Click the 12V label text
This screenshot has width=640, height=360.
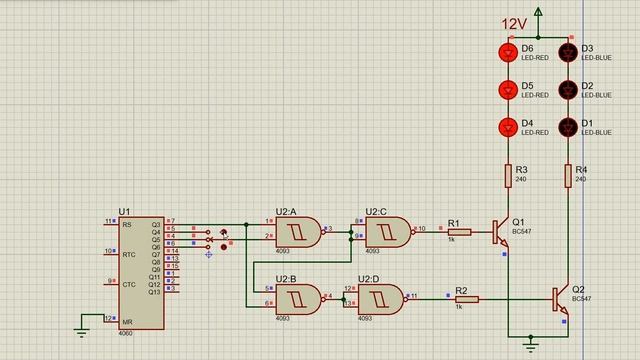click(514, 24)
